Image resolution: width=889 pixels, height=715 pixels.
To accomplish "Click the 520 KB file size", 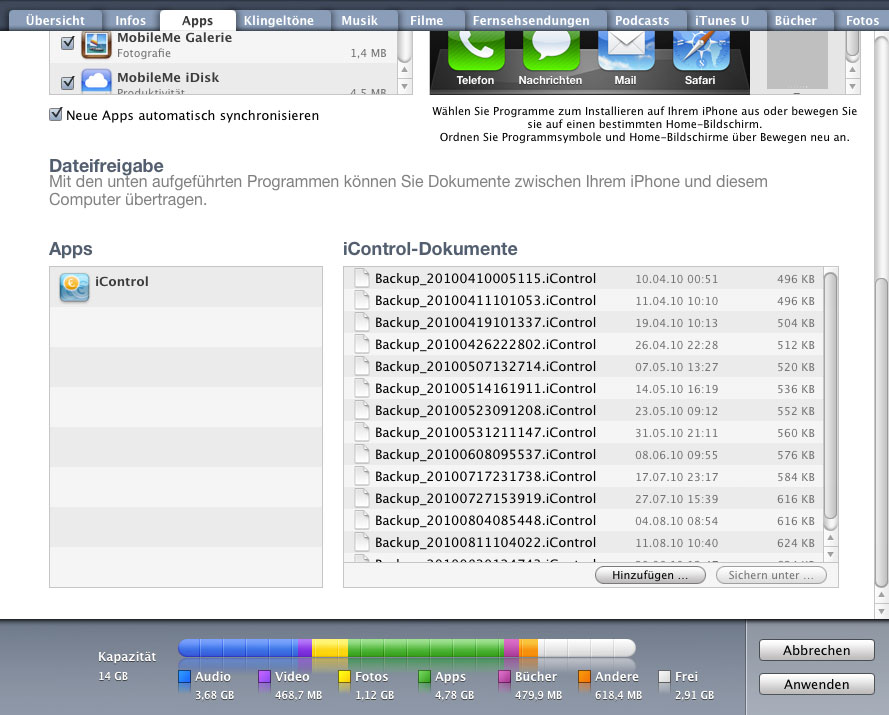I will (795, 367).
